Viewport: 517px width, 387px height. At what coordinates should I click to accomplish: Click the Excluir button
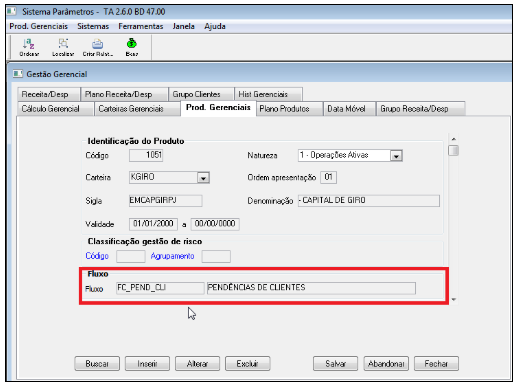(x=248, y=364)
